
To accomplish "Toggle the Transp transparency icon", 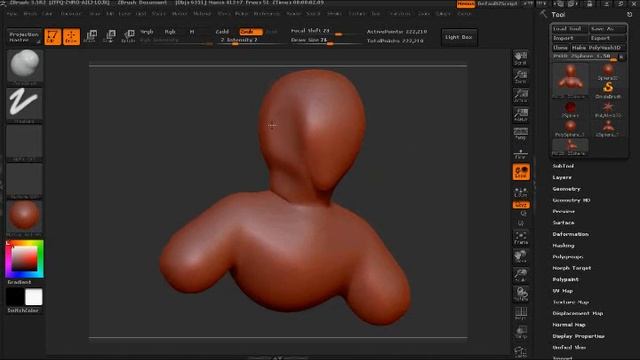I will (520, 332).
